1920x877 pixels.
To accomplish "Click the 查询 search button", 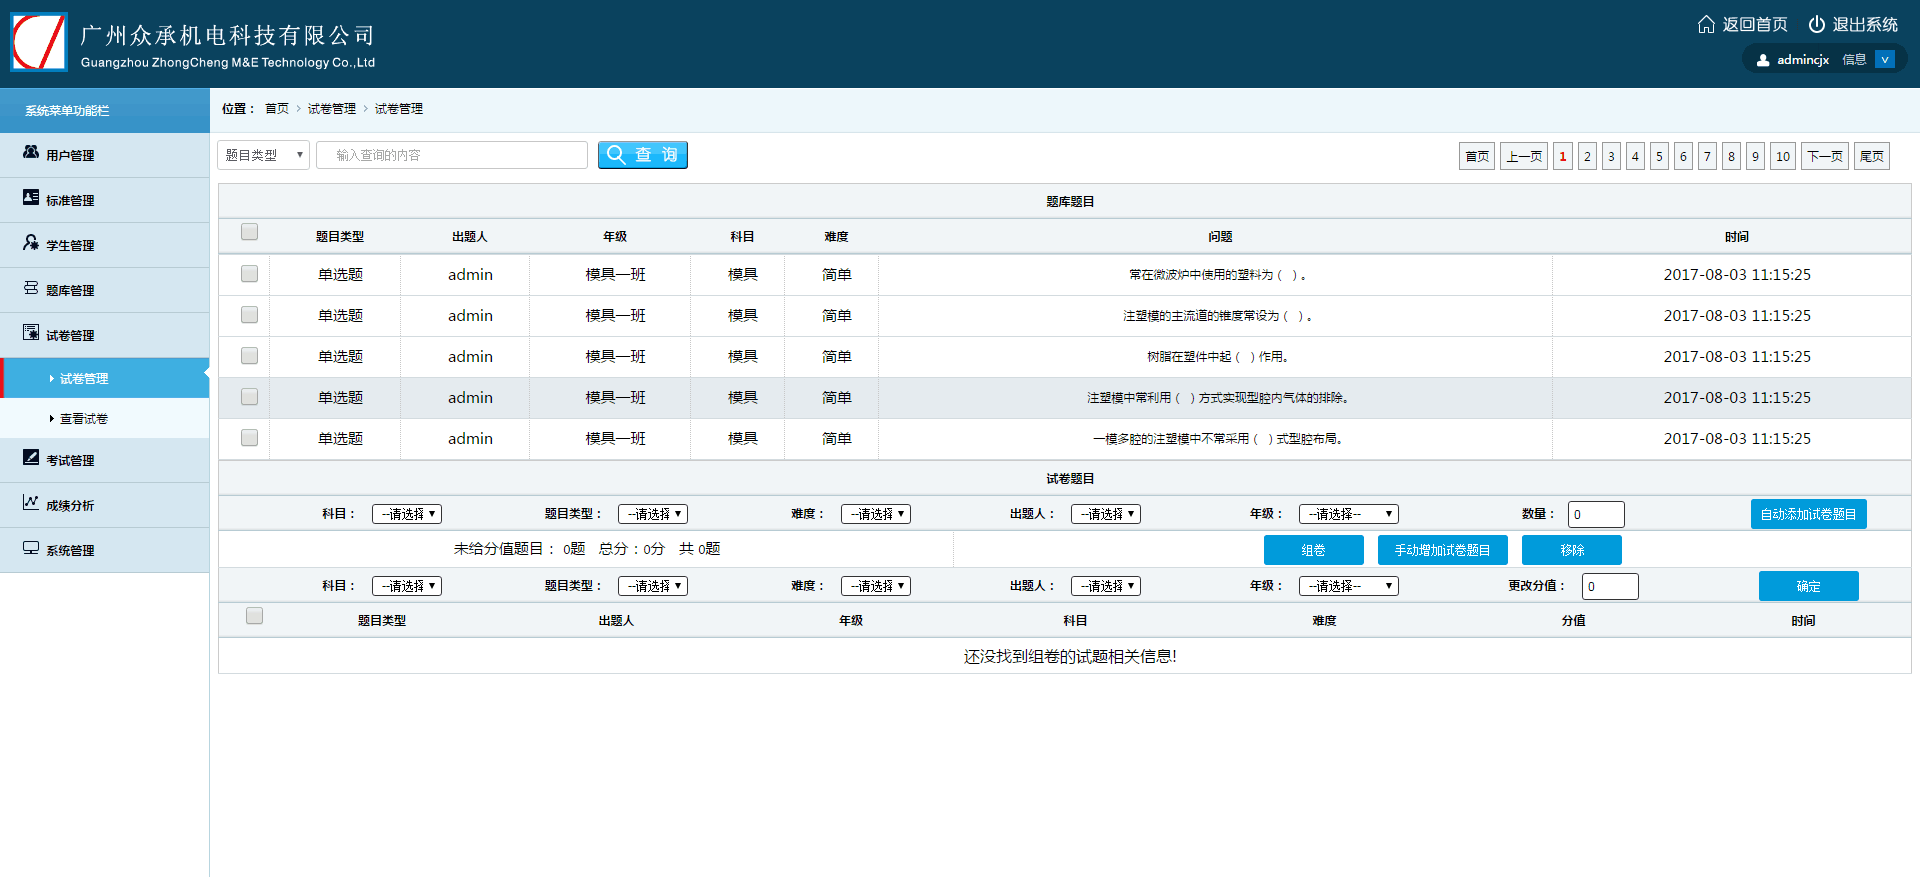I will 643,155.
